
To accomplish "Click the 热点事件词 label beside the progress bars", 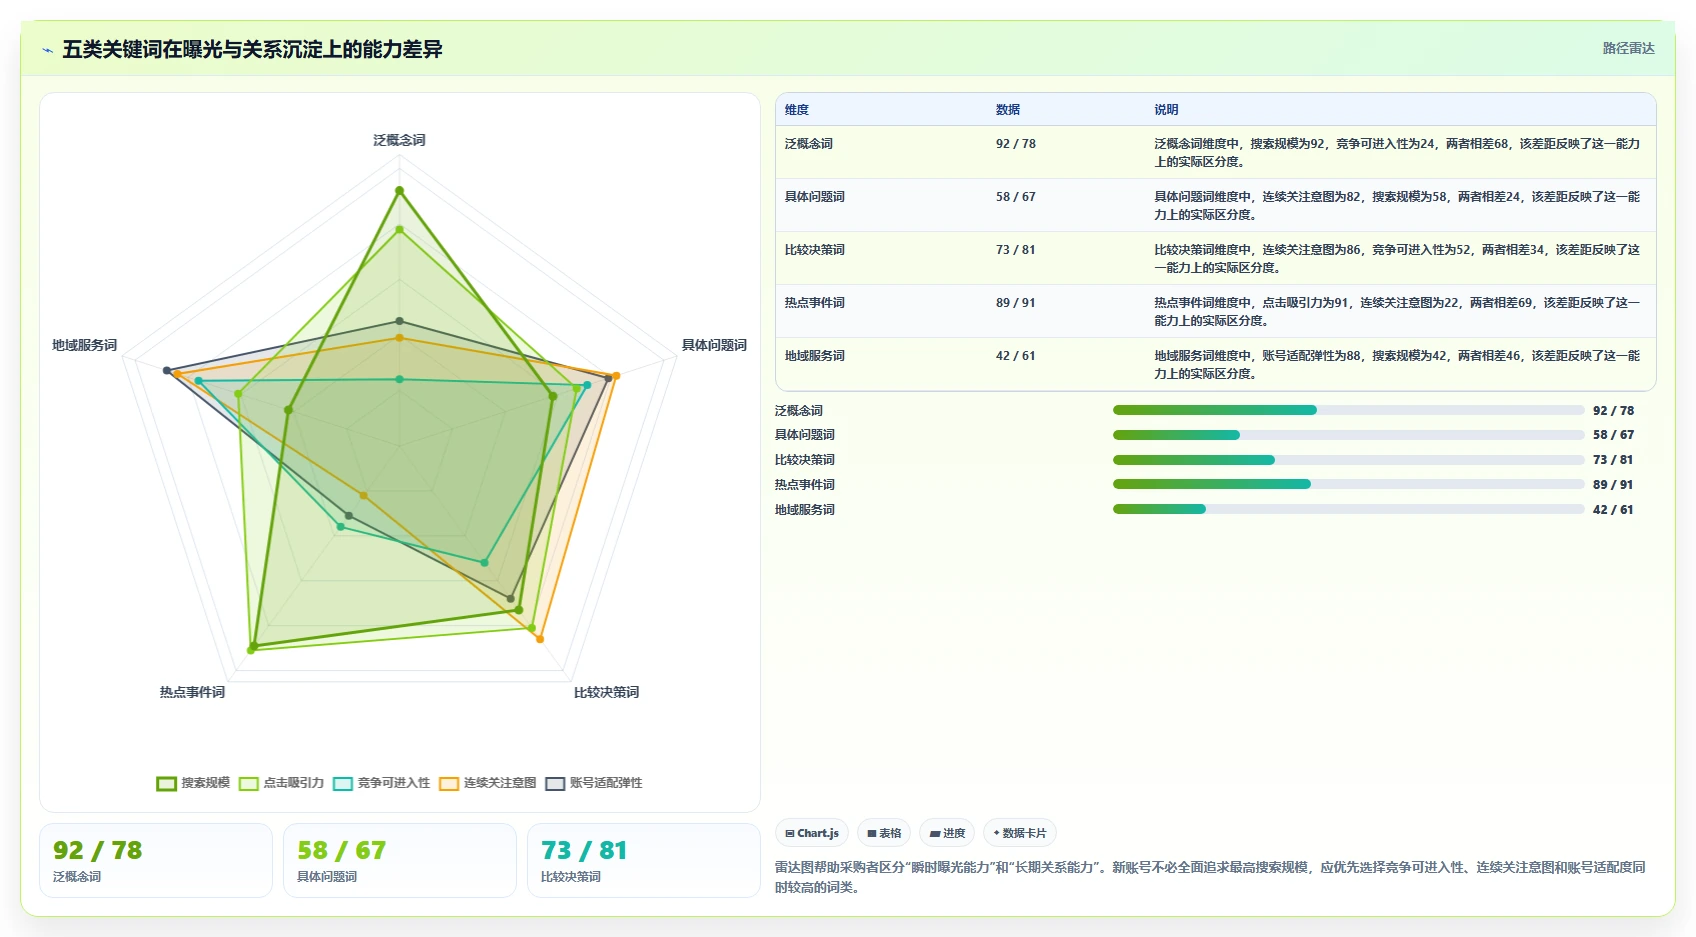I will click(x=805, y=485).
